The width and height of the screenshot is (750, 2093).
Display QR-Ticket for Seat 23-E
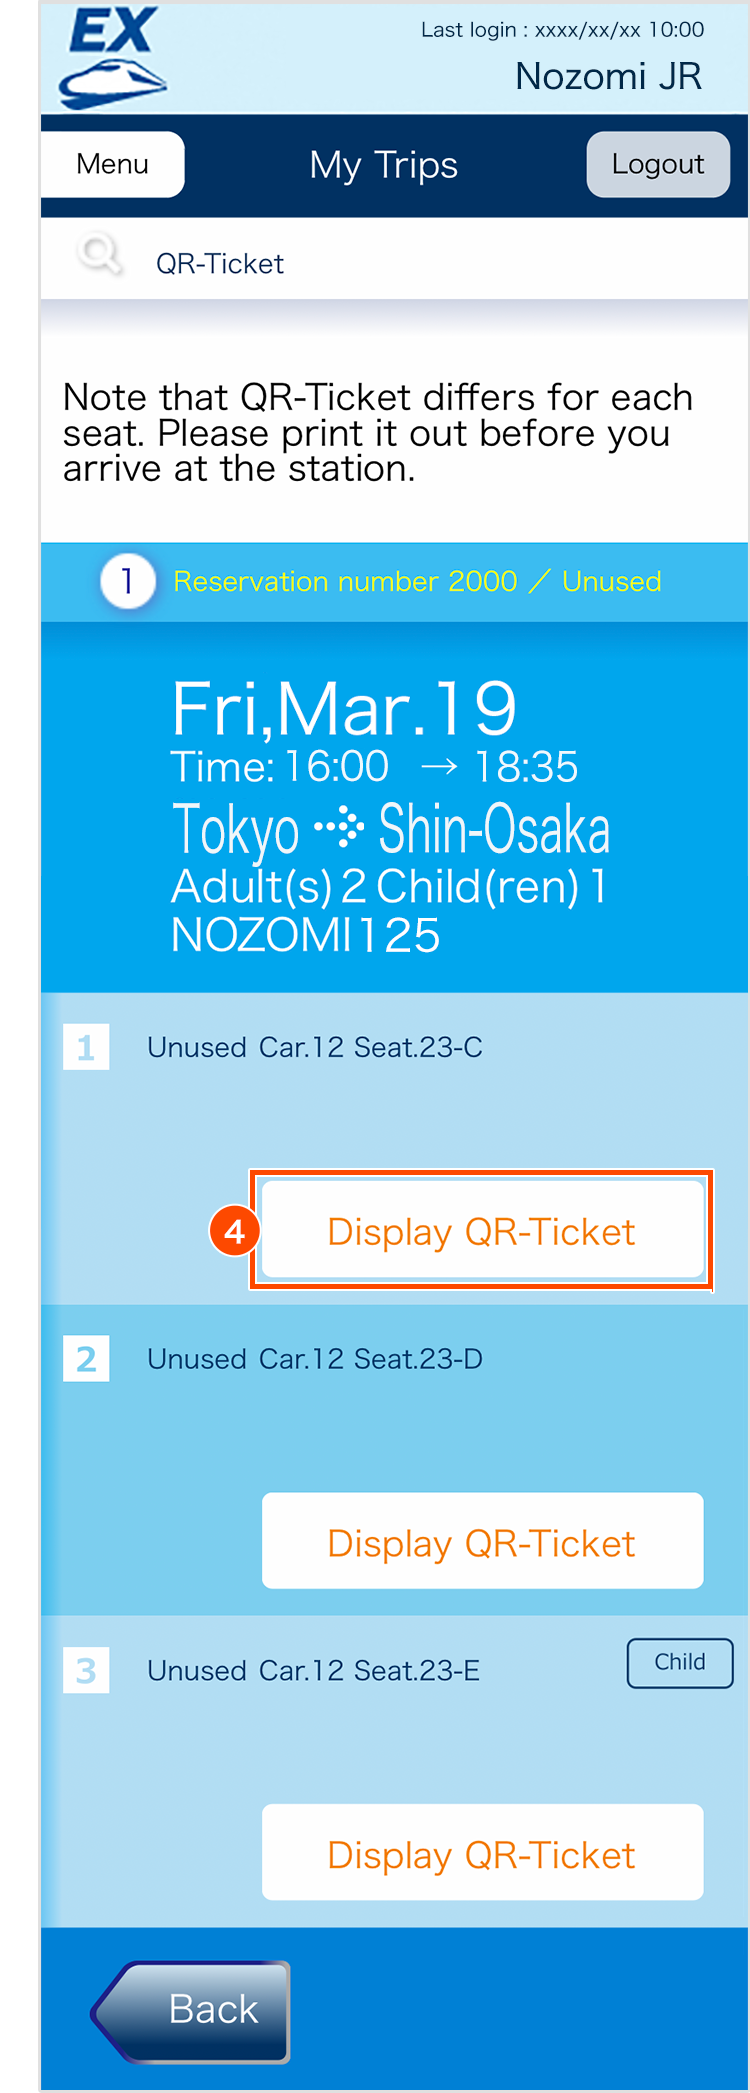tap(482, 1853)
